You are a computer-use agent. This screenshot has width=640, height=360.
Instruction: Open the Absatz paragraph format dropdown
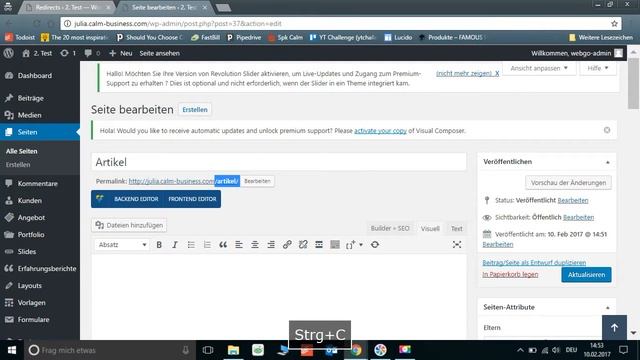pyautogui.click(x=122, y=244)
